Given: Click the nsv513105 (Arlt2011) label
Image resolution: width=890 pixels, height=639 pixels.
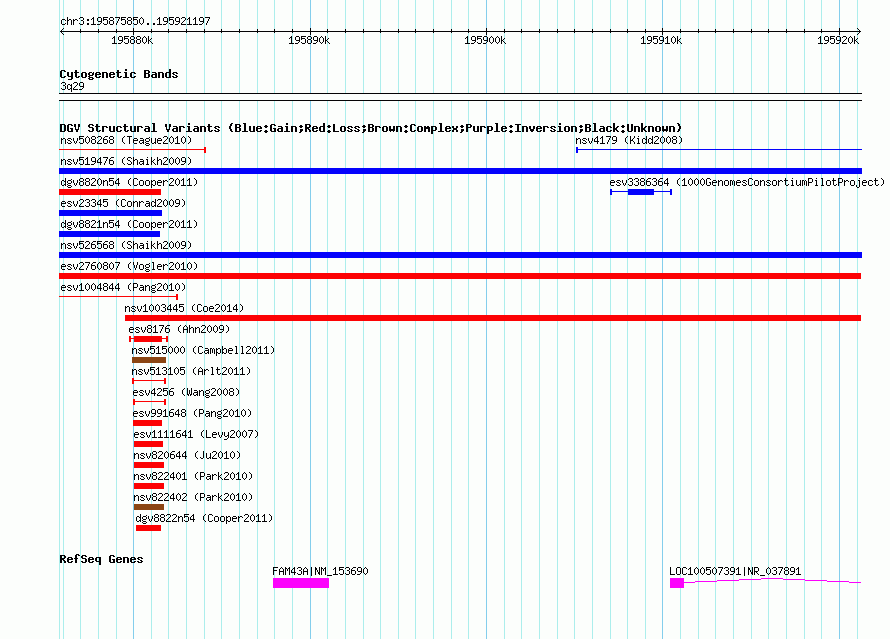Looking at the screenshot, I should [191, 371].
